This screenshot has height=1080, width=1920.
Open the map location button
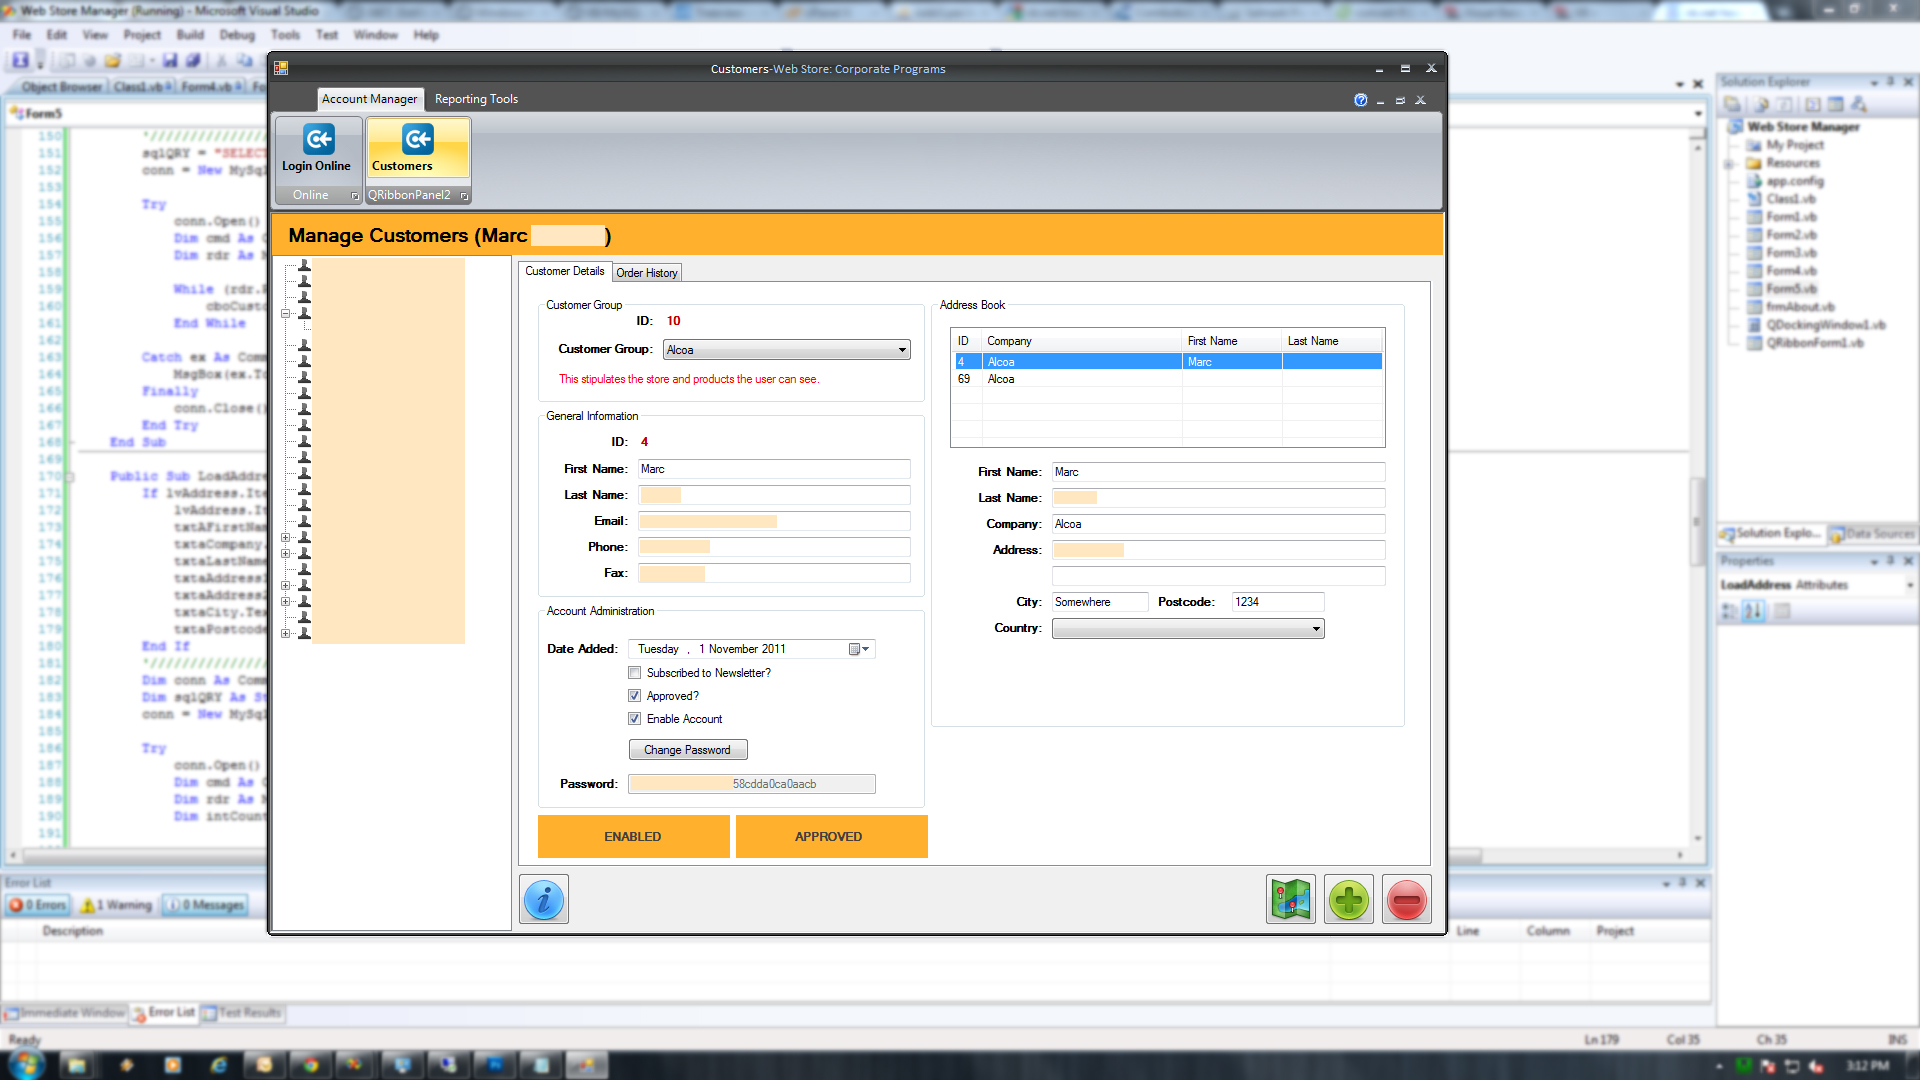(x=1290, y=900)
